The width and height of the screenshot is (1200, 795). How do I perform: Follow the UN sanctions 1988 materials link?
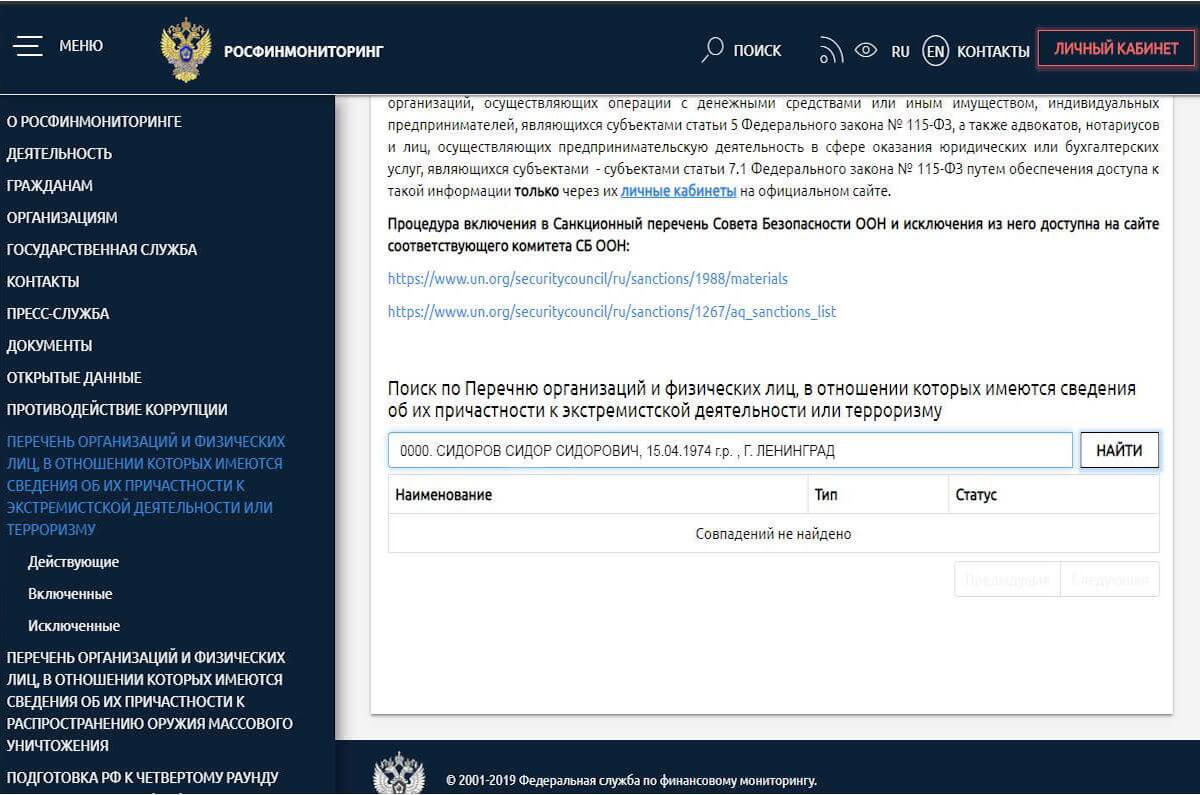pos(587,279)
